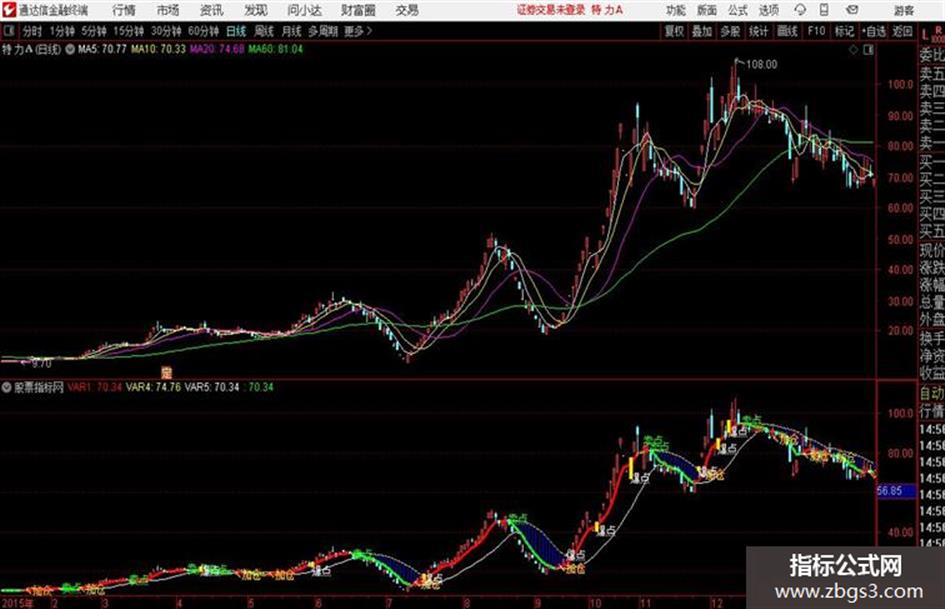The image size is (945, 609).
Task: Open the F10 company info button
Action: [817, 31]
